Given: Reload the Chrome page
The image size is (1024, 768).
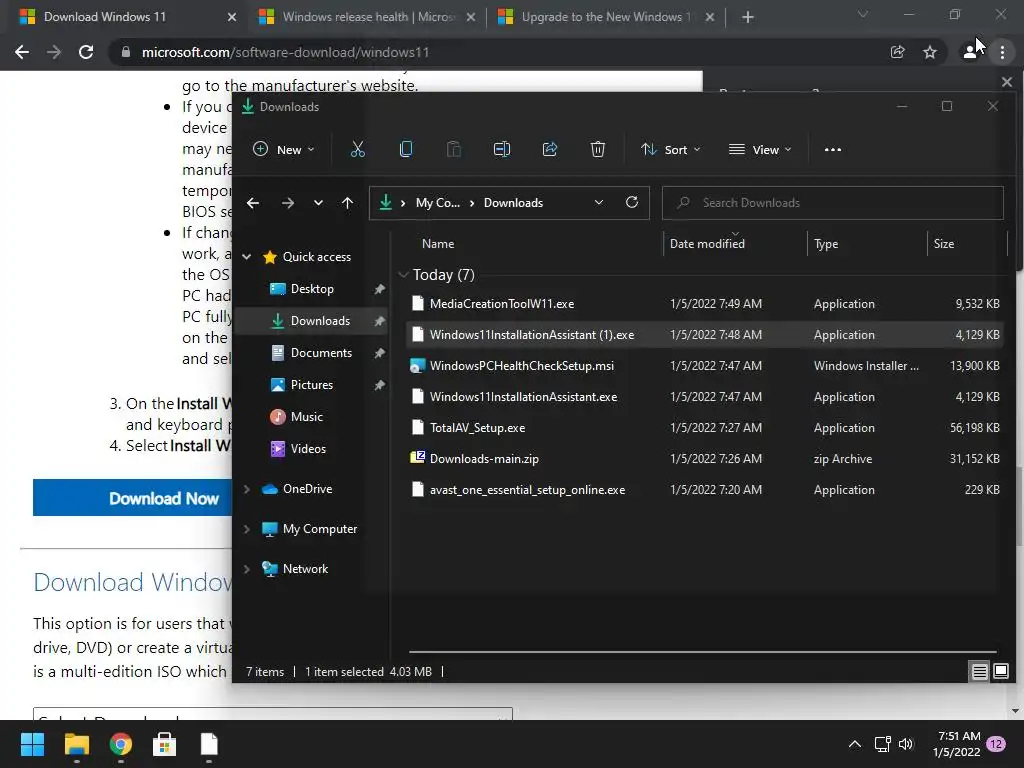Looking at the screenshot, I should [x=86, y=52].
